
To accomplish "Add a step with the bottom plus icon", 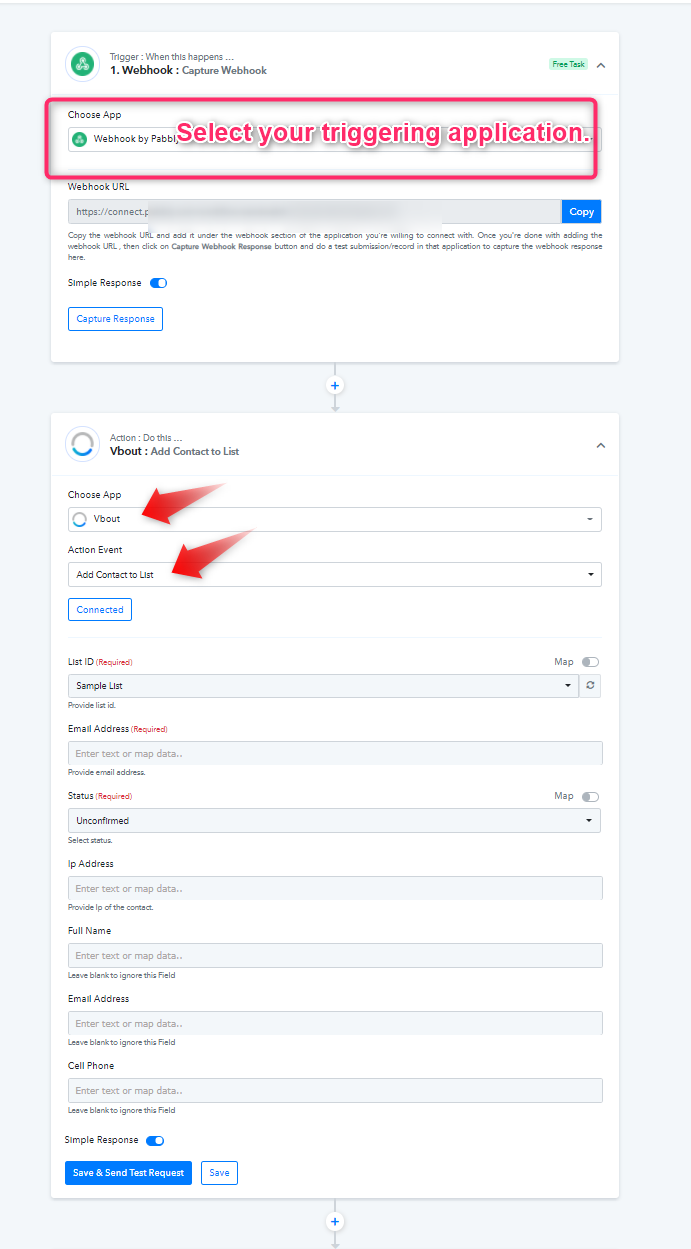I will (x=335, y=1221).
